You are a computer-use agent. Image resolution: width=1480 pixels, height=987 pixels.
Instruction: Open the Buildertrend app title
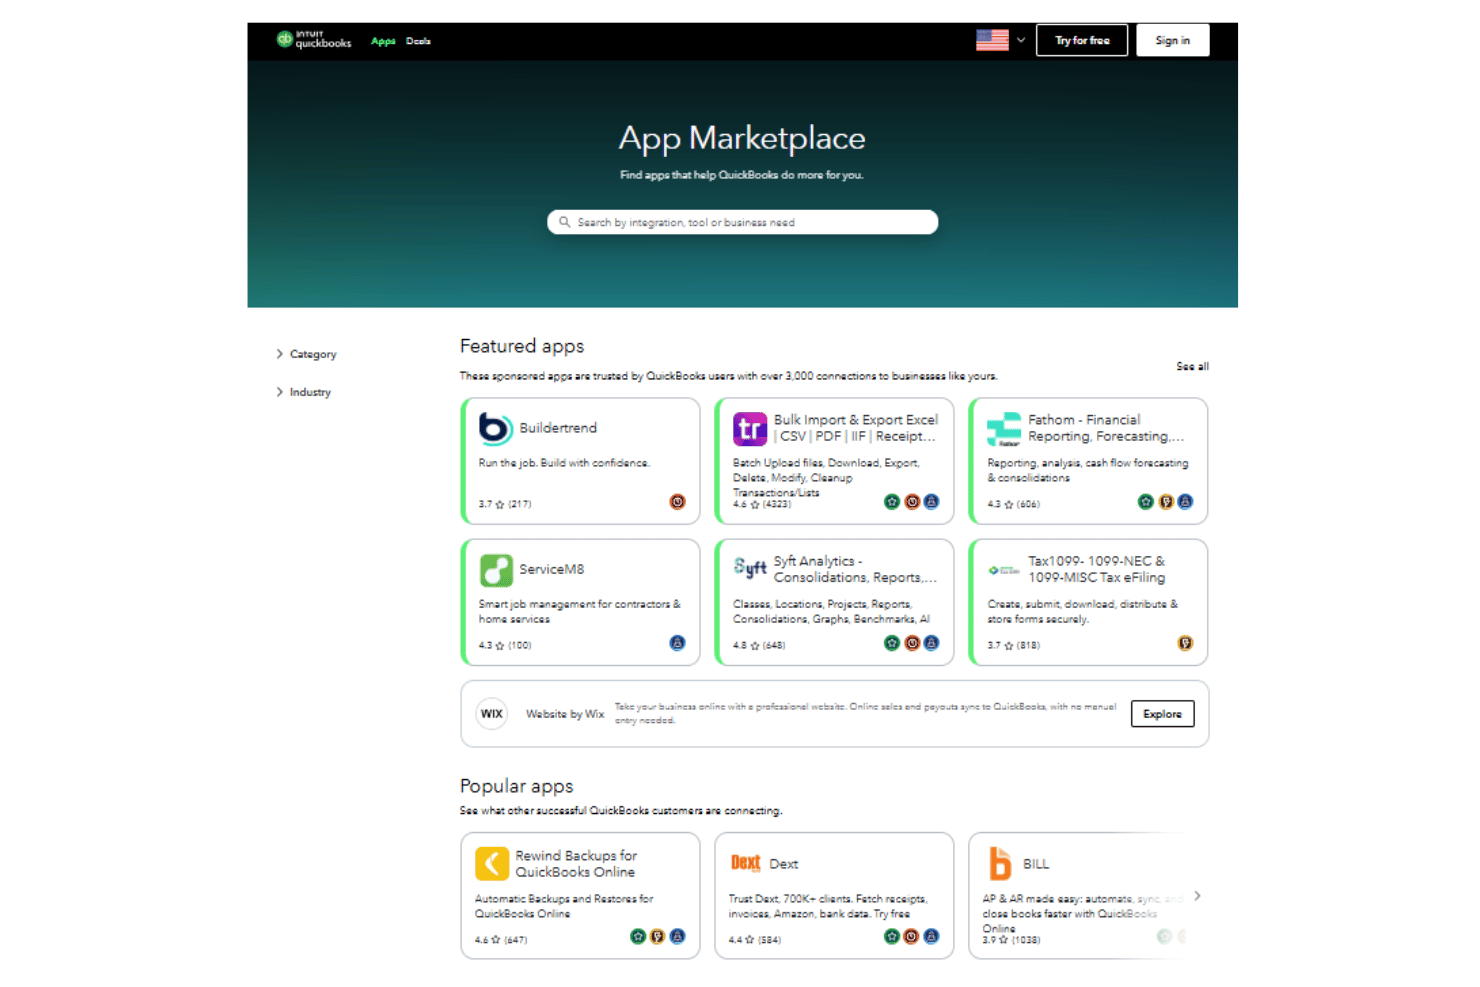tap(558, 428)
